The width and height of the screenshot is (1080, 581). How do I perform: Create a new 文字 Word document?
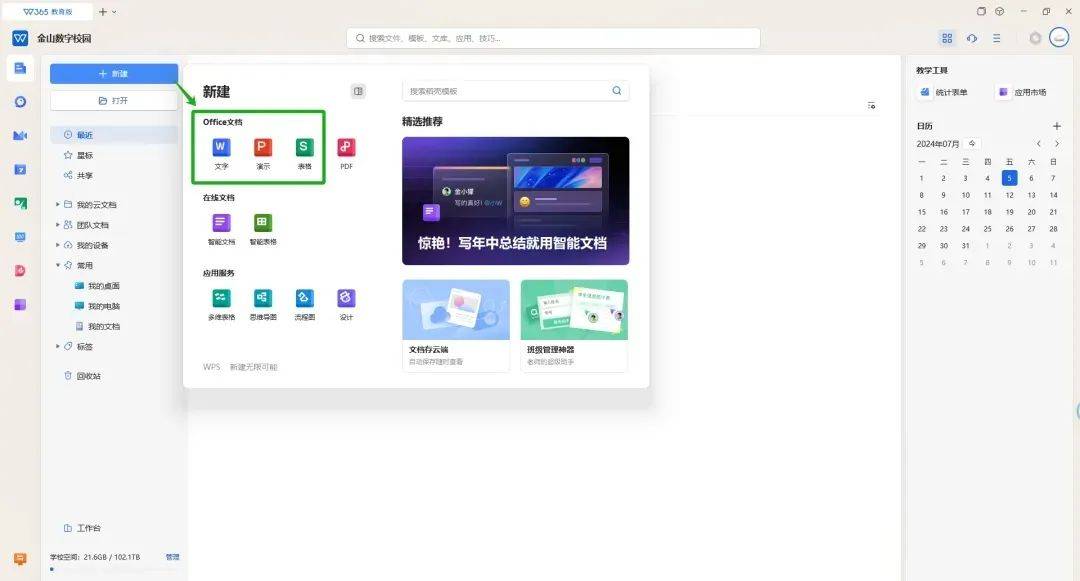[x=220, y=153]
